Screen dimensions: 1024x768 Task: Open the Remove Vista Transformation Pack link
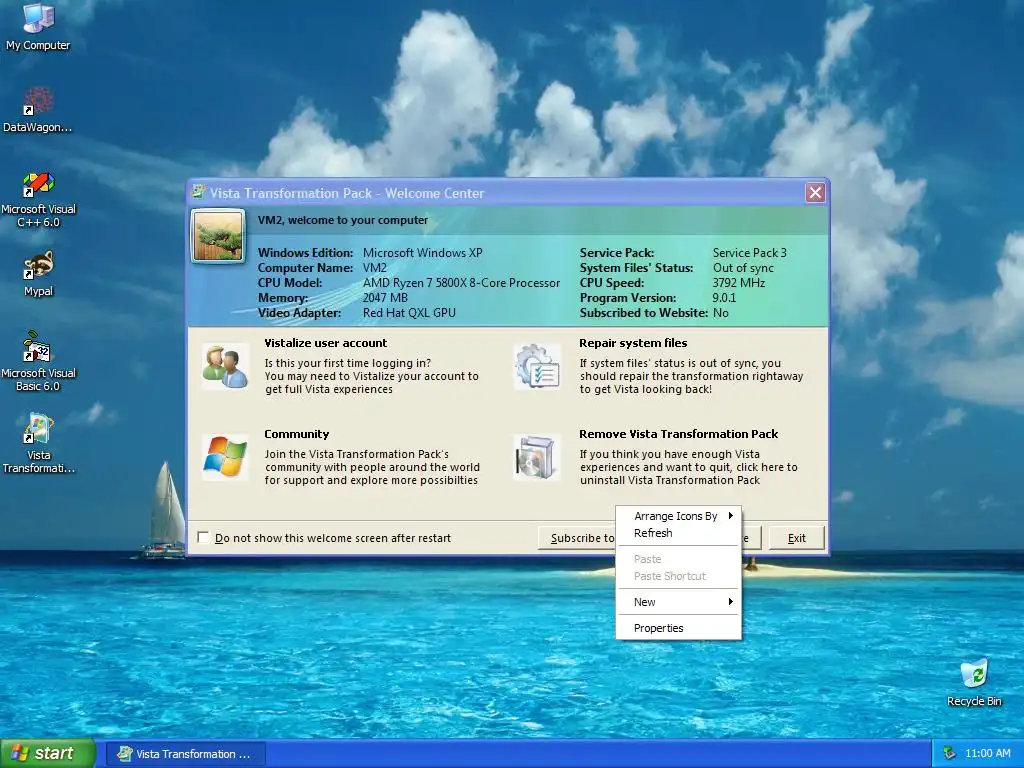(x=679, y=434)
